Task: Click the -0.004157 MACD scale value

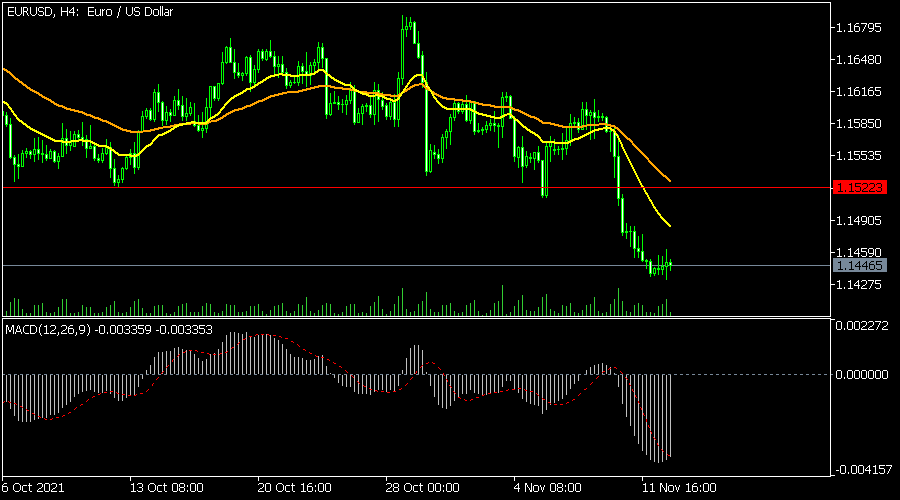Action: click(862, 470)
